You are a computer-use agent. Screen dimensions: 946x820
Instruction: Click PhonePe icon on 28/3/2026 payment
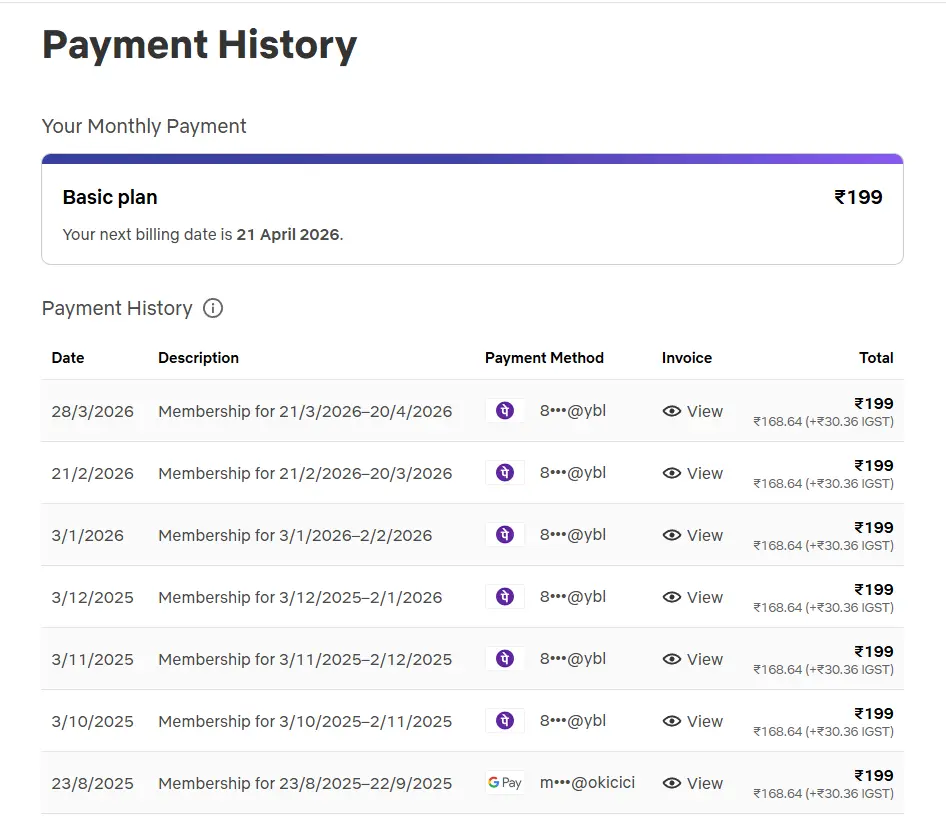[505, 411]
